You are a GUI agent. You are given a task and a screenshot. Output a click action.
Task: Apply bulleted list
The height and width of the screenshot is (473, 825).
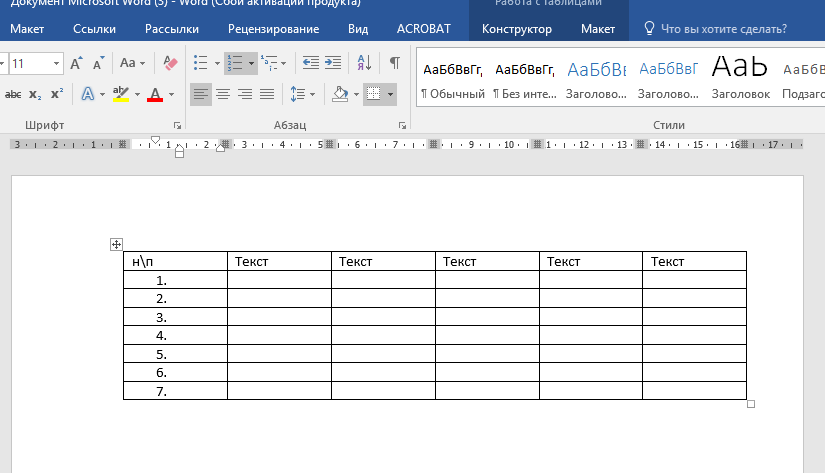point(200,63)
